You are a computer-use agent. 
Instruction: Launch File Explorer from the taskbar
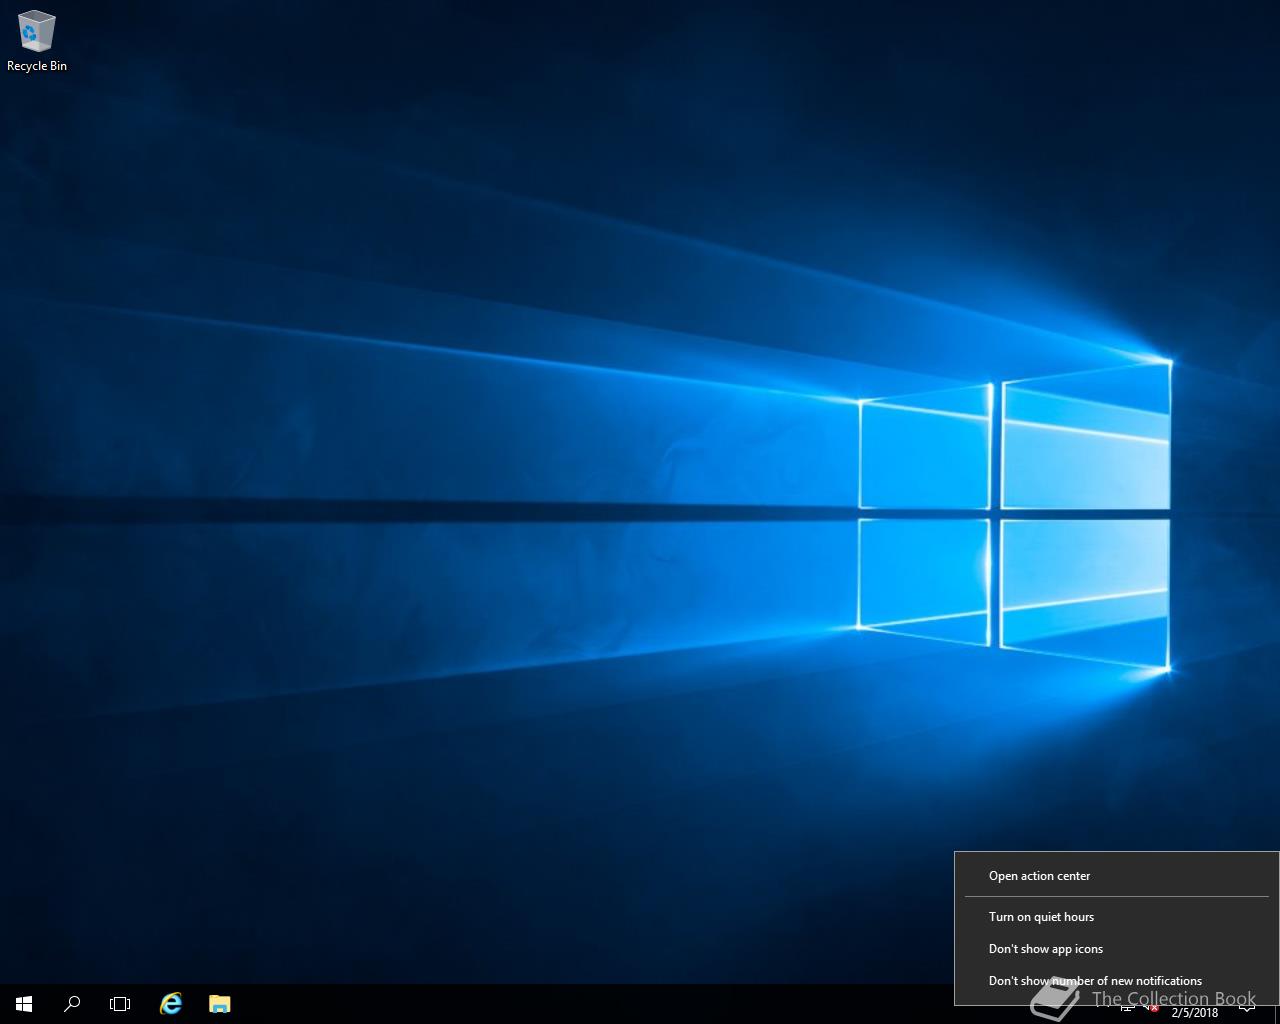(220, 1004)
